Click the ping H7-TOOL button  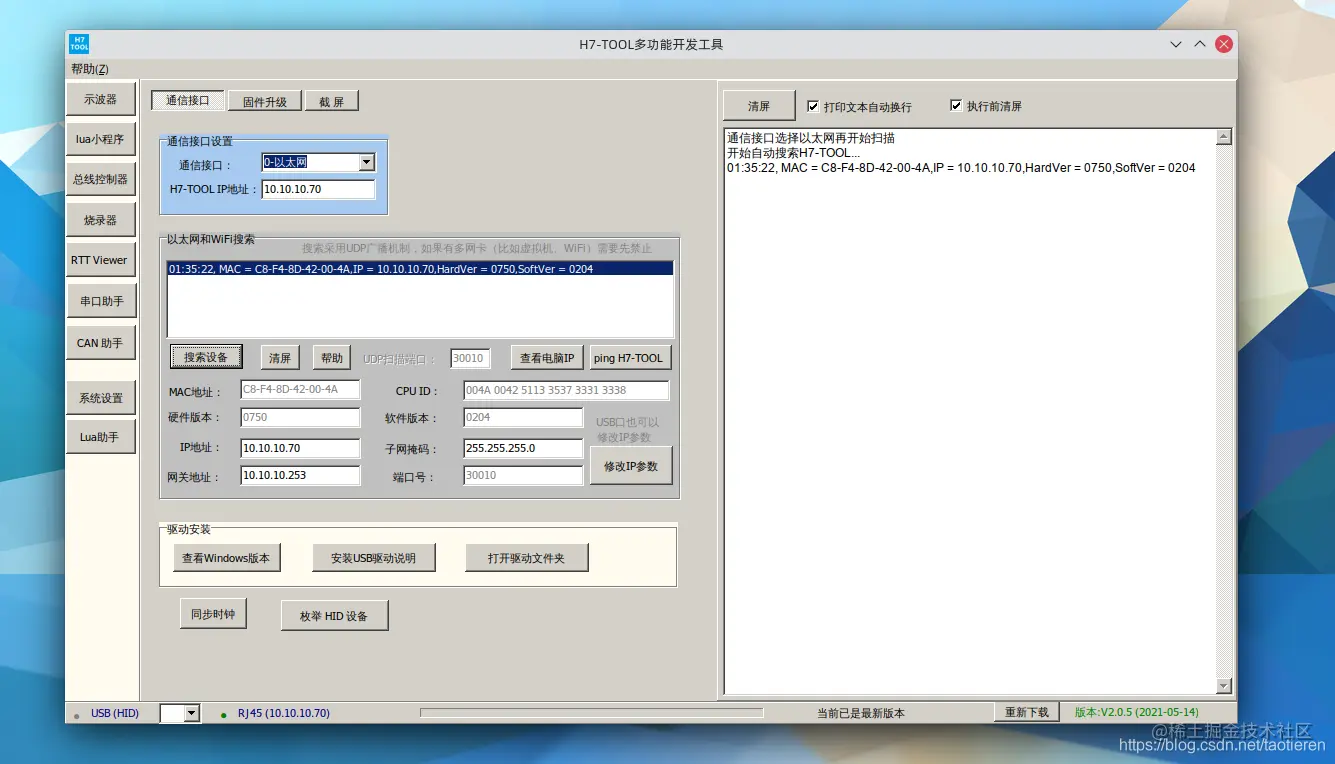(629, 358)
